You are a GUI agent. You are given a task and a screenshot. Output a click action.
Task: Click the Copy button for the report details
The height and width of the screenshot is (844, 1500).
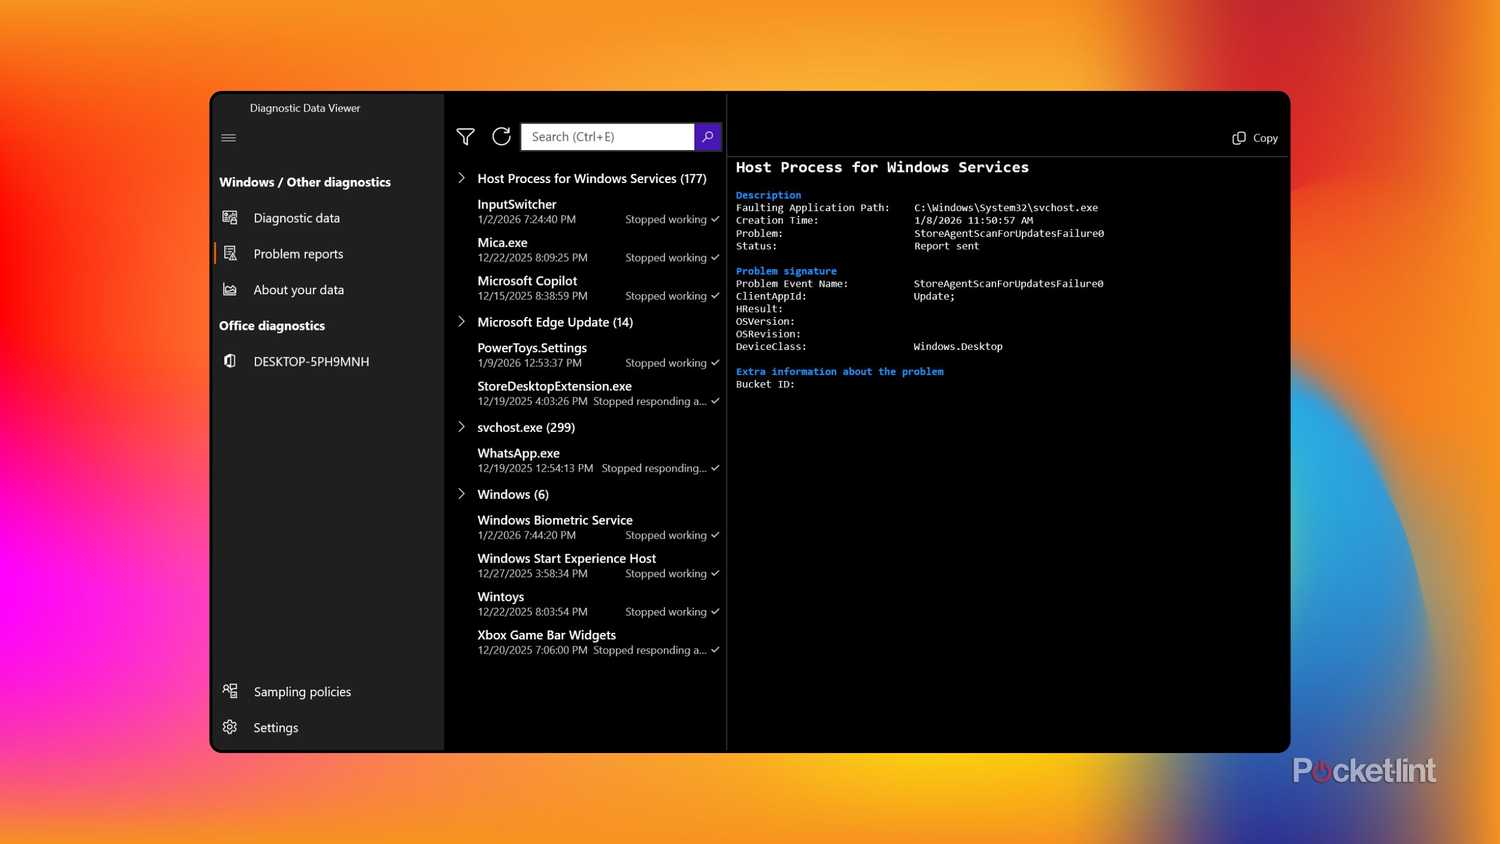[x=1253, y=138]
